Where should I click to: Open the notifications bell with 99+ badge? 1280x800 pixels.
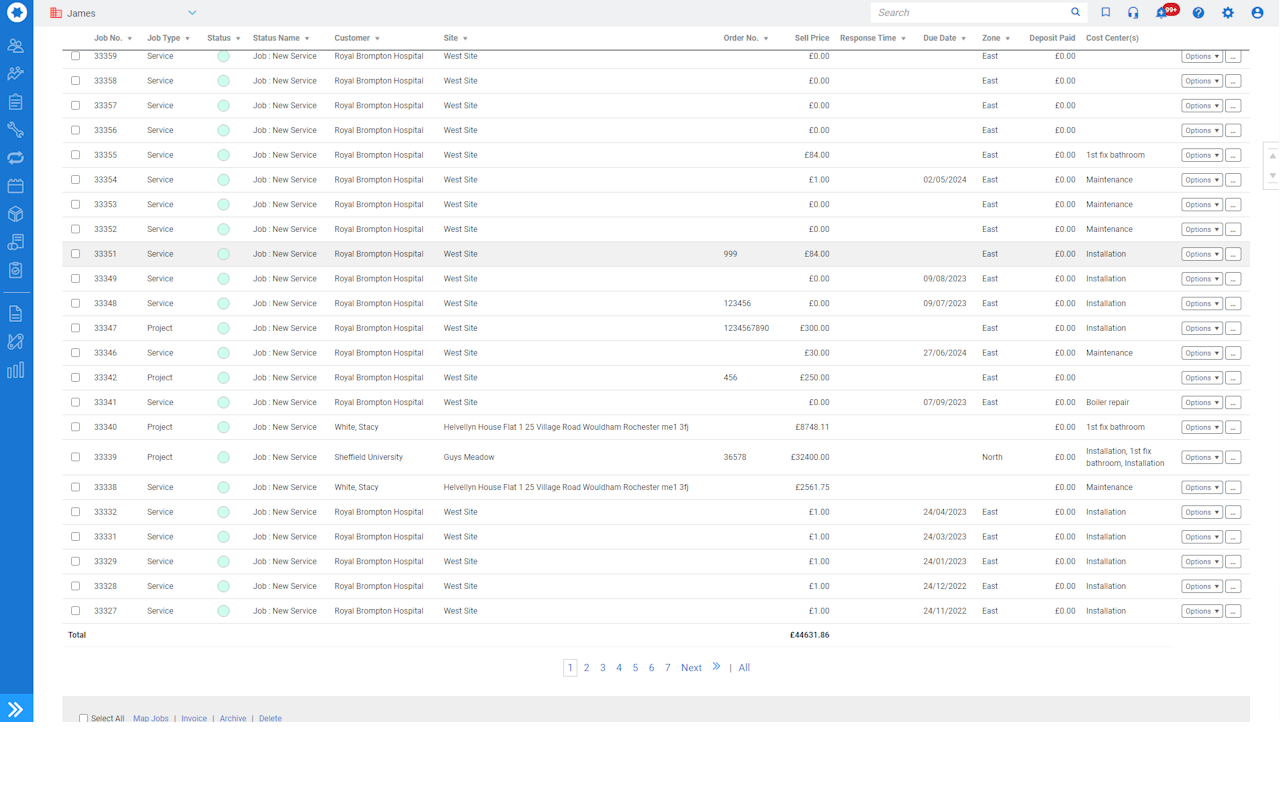tap(1165, 12)
